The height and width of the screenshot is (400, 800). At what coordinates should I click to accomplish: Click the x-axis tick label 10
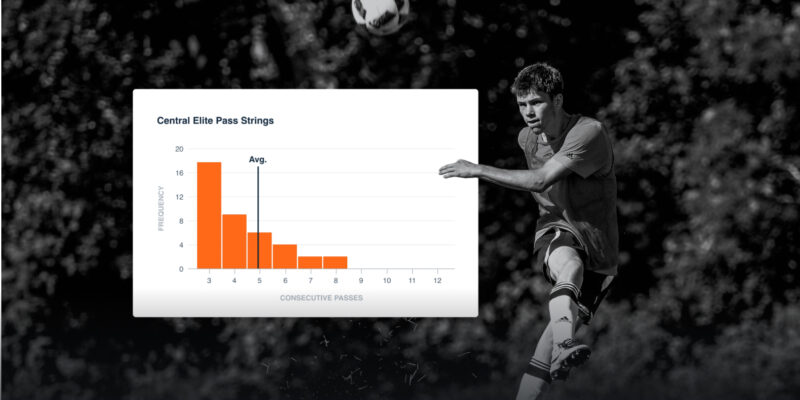386,282
